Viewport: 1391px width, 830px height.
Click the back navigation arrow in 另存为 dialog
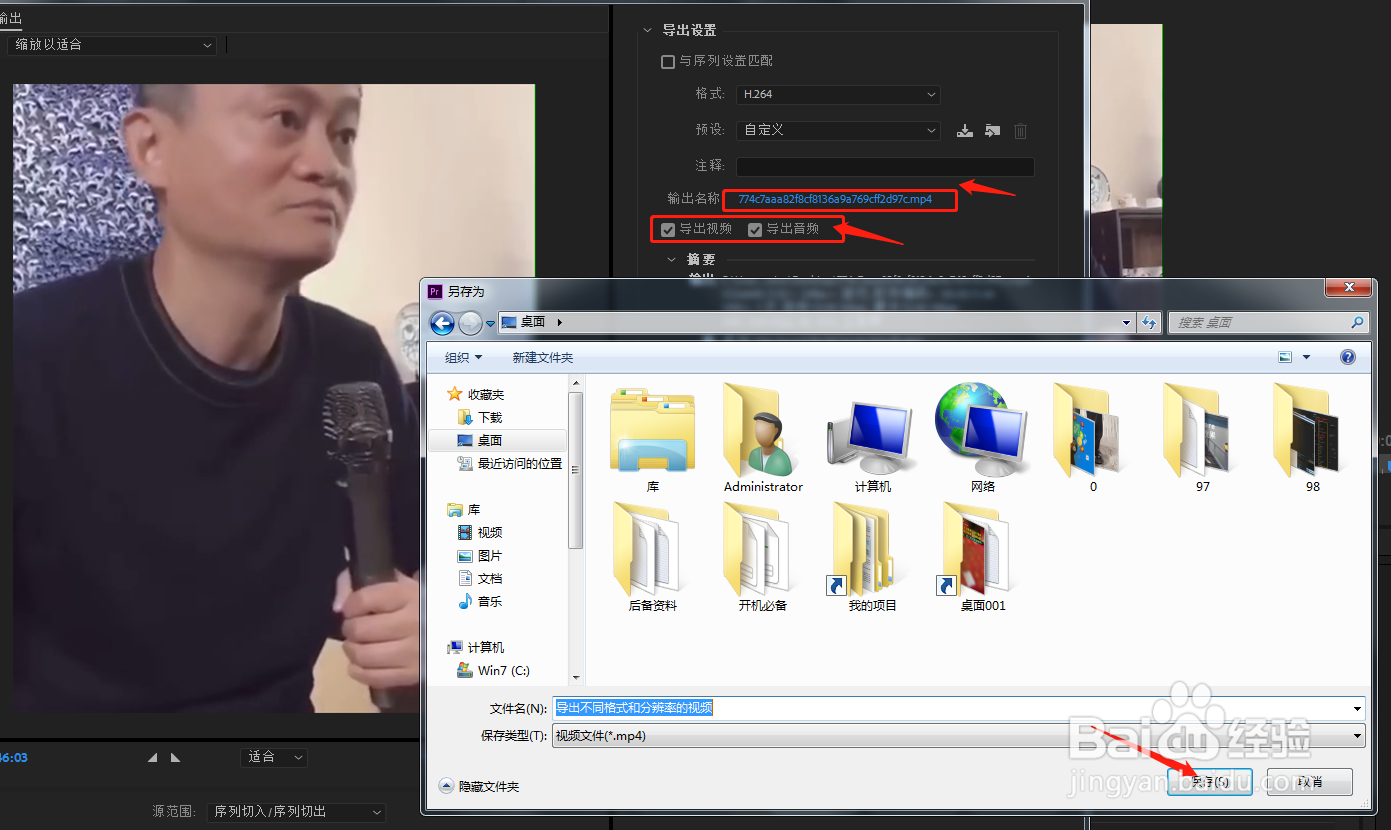point(441,322)
